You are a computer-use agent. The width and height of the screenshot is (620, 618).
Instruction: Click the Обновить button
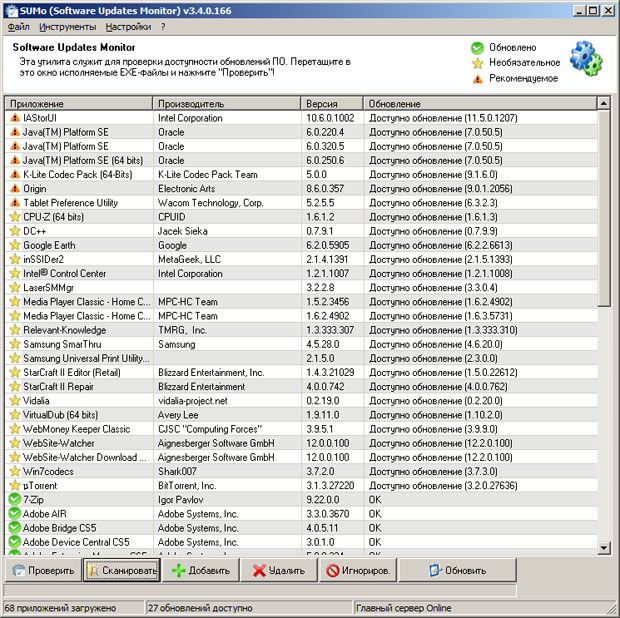pos(457,570)
